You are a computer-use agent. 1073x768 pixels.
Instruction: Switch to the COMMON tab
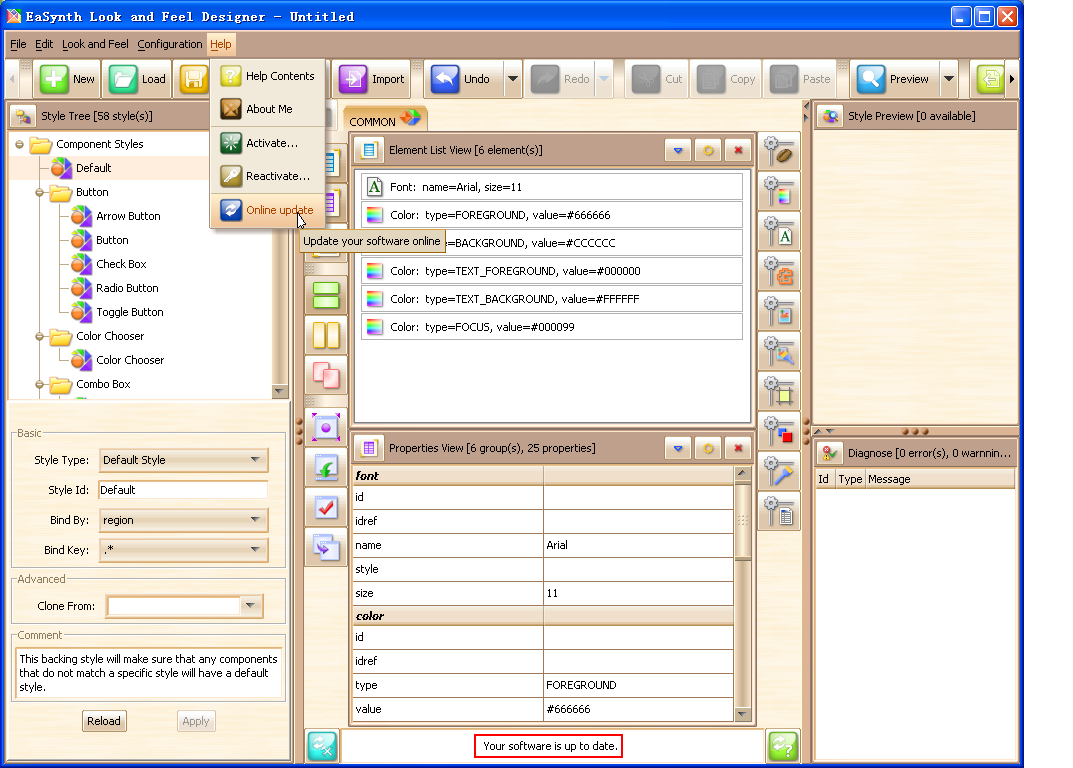[385, 119]
